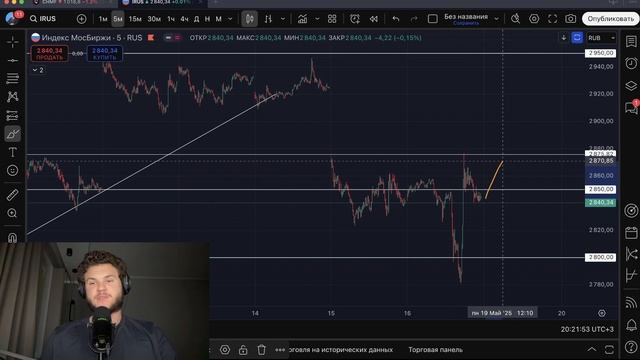
Task: Select the 5м timeframe
Action: (118, 19)
